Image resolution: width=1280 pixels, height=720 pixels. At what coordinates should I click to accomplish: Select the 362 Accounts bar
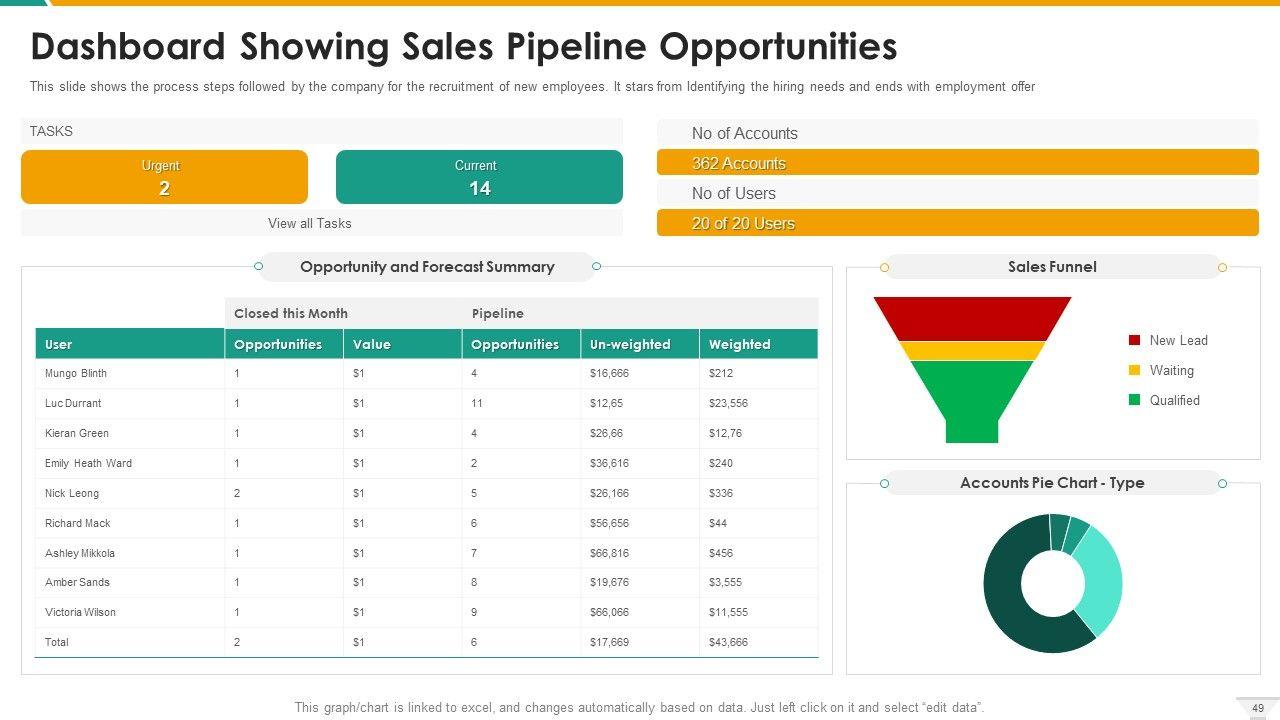click(x=957, y=163)
